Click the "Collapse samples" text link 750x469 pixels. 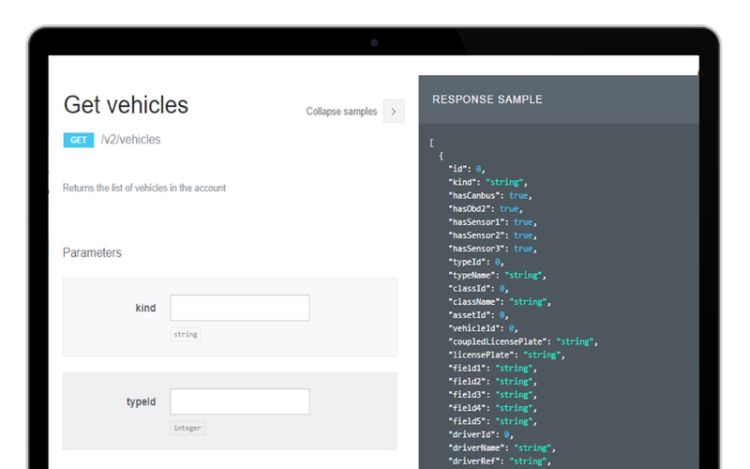(341, 111)
